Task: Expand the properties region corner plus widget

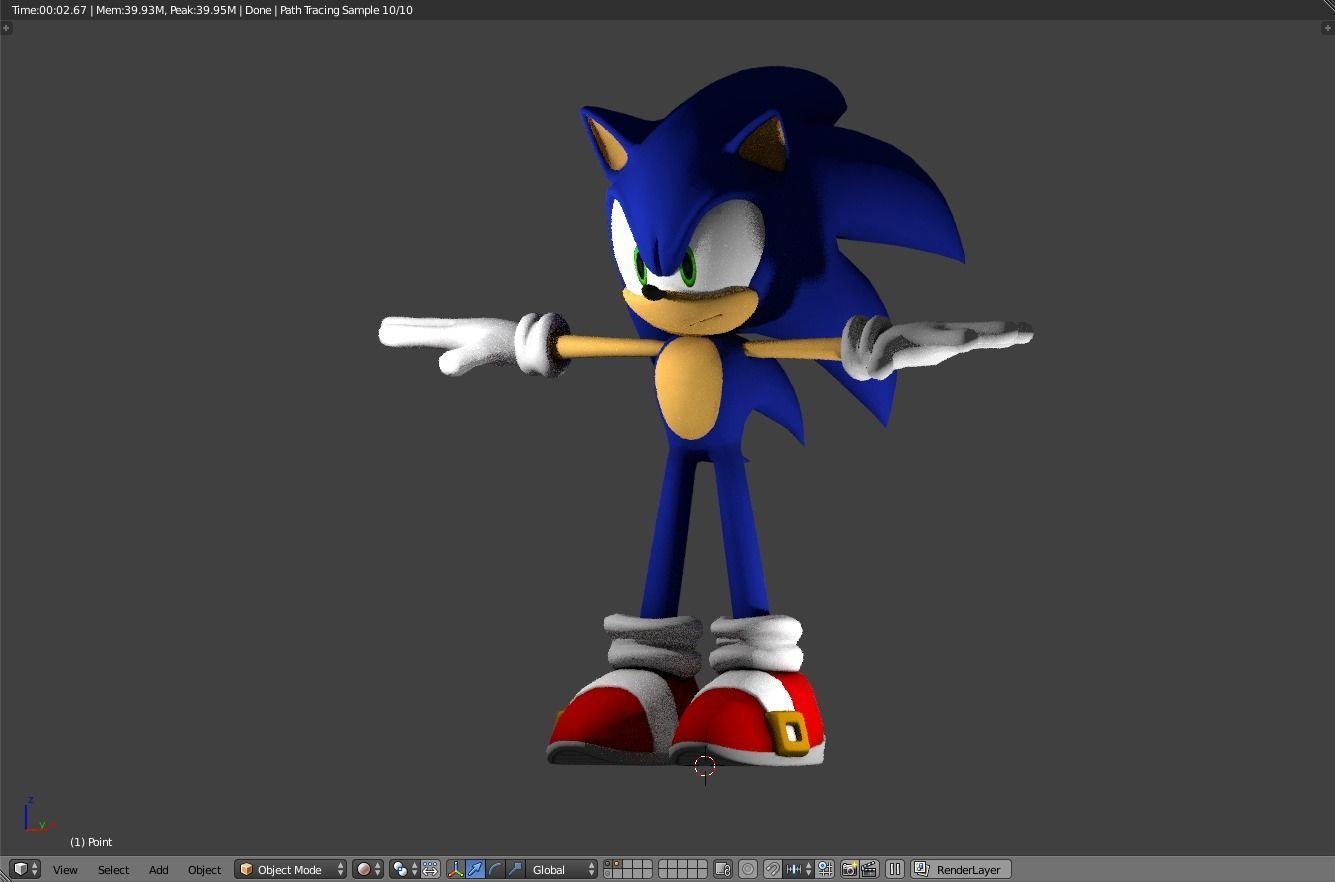Action: click(x=1327, y=27)
